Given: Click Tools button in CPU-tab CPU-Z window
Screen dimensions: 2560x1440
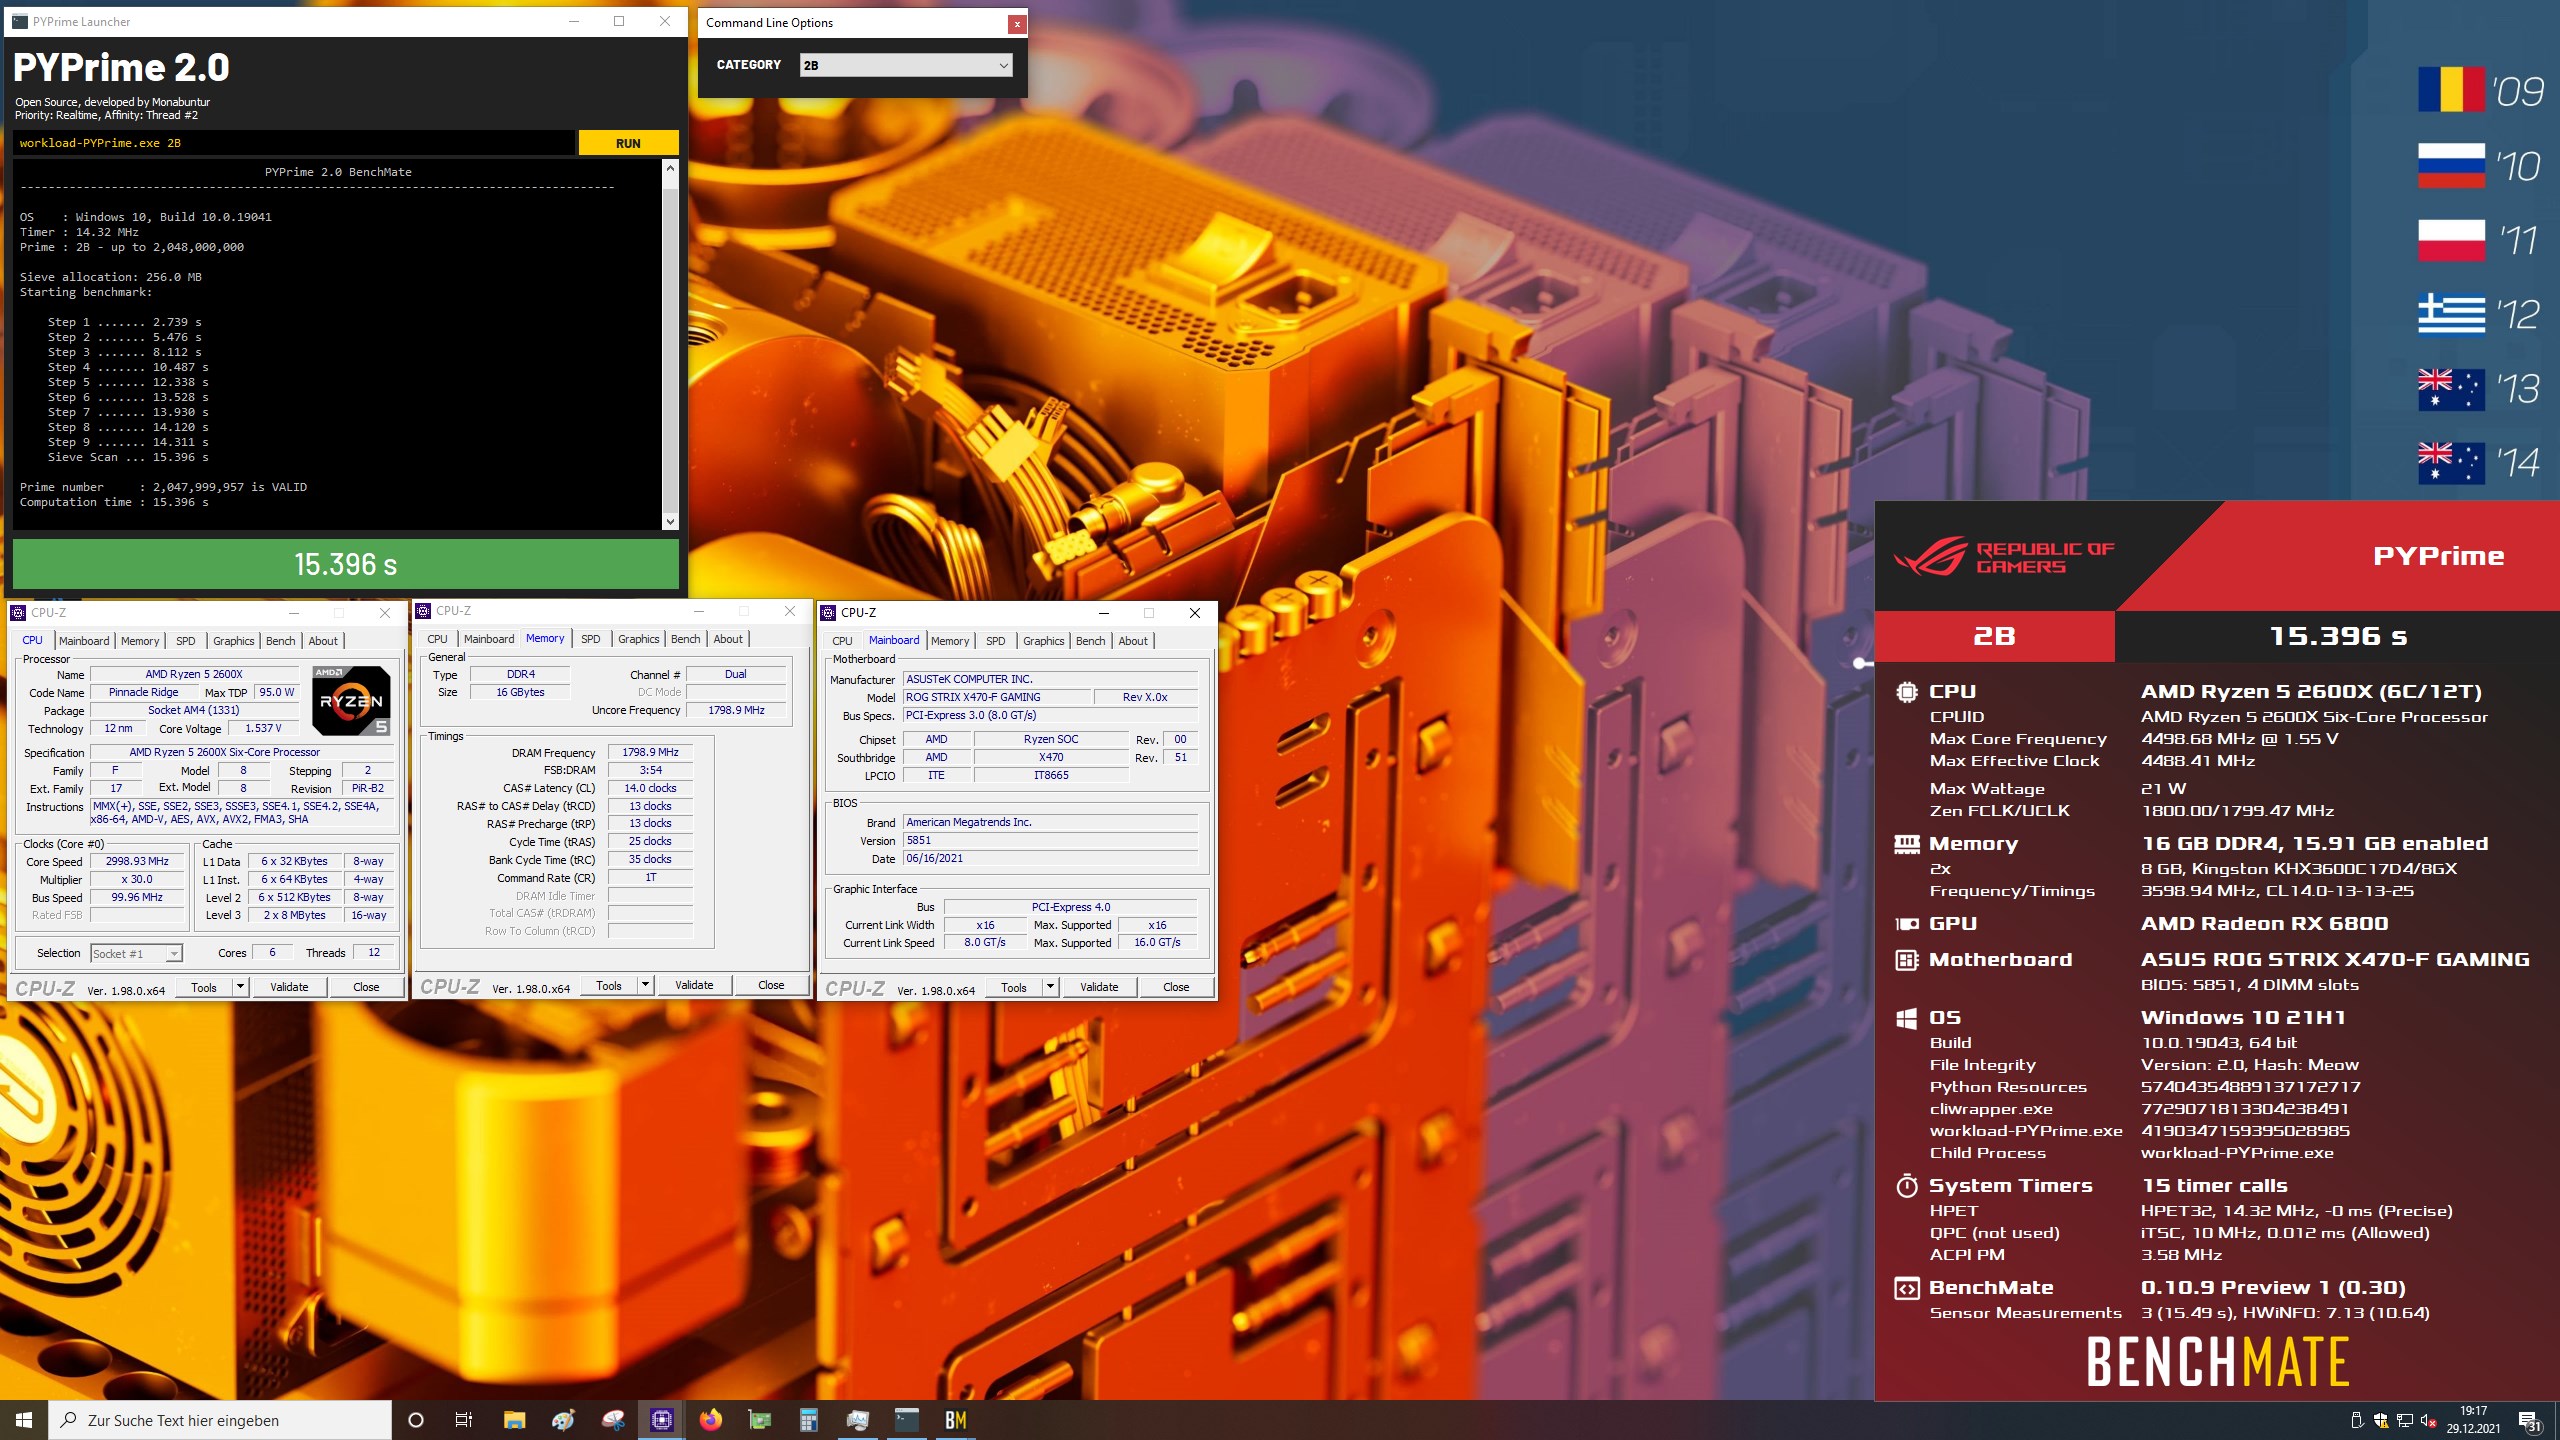Looking at the screenshot, I should (x=204, y=987).
